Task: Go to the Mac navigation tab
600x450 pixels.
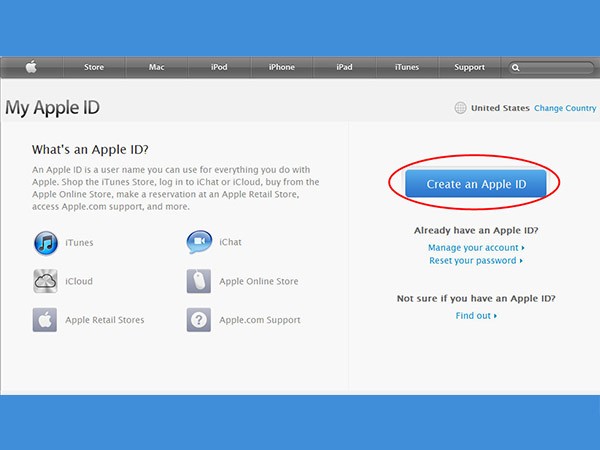Action: click(x=157, y=67)
